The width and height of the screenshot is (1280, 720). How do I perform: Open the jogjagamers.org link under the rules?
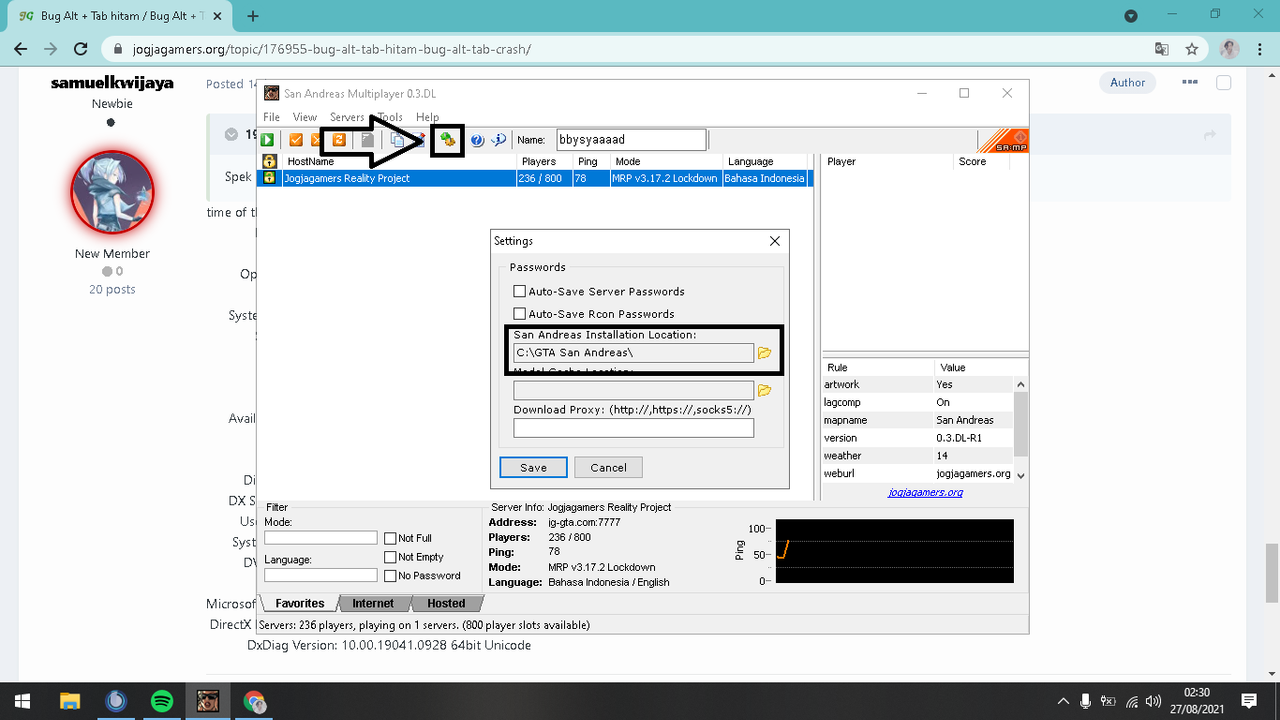[925, 492]
